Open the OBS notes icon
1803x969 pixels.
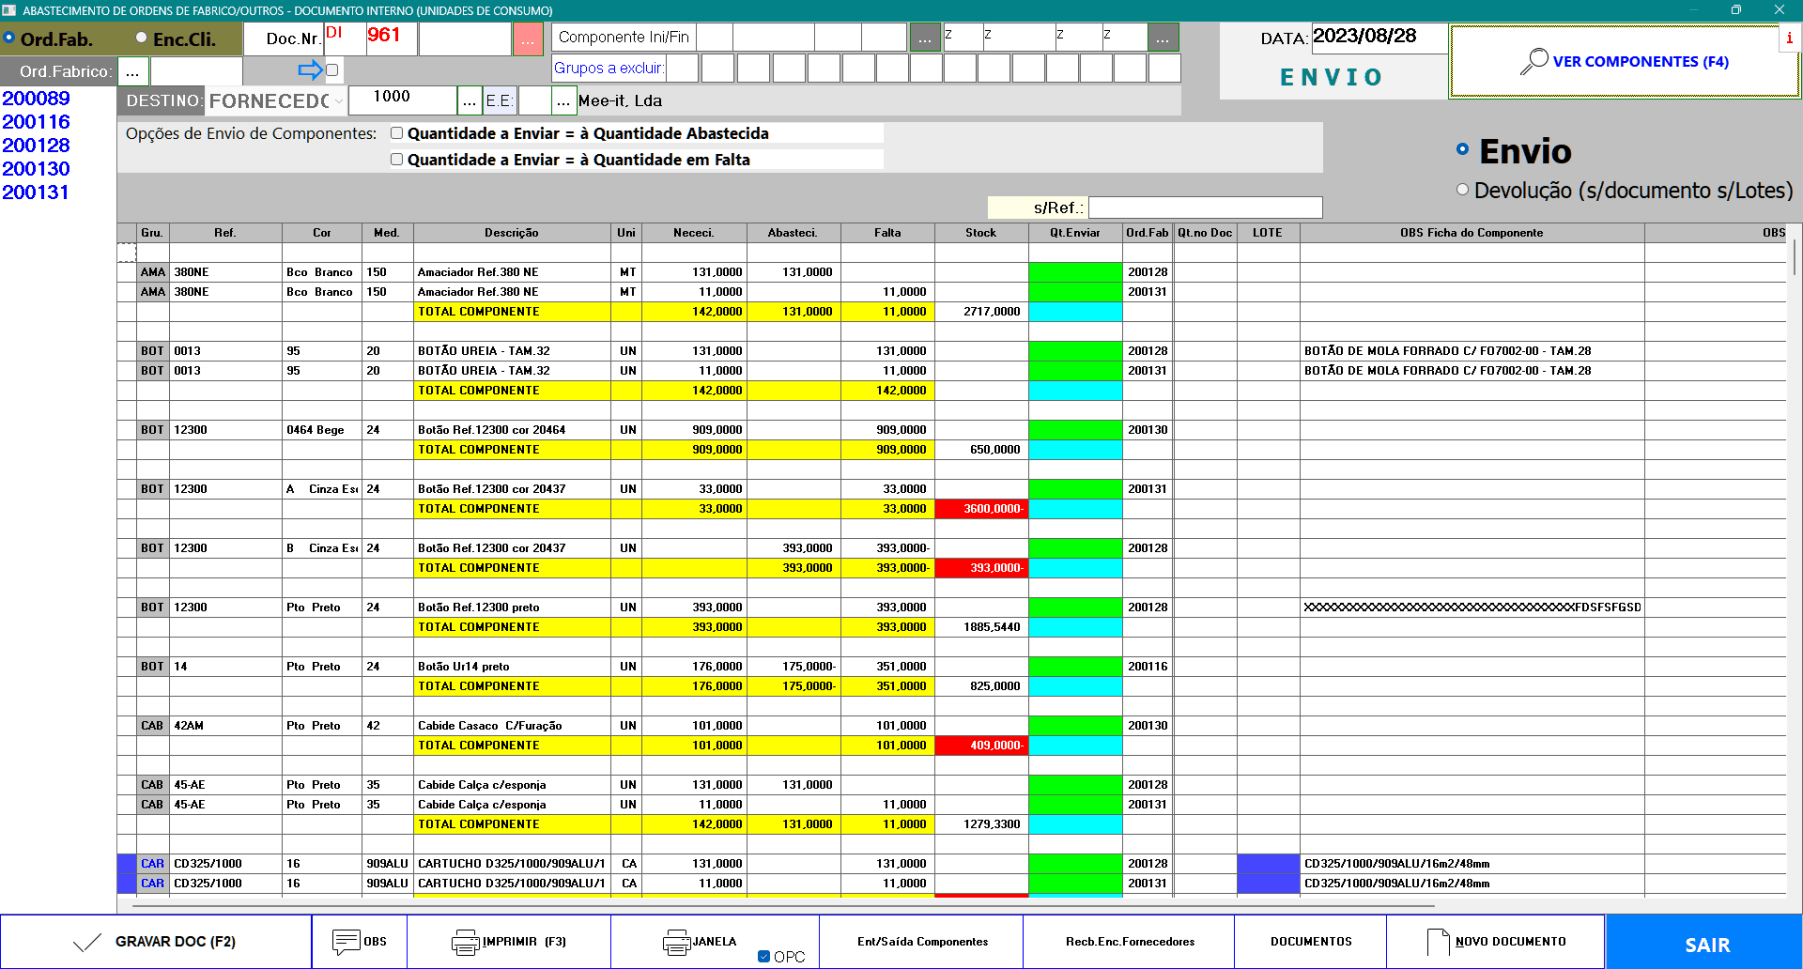pyautogui.click(x=346, y=942)
